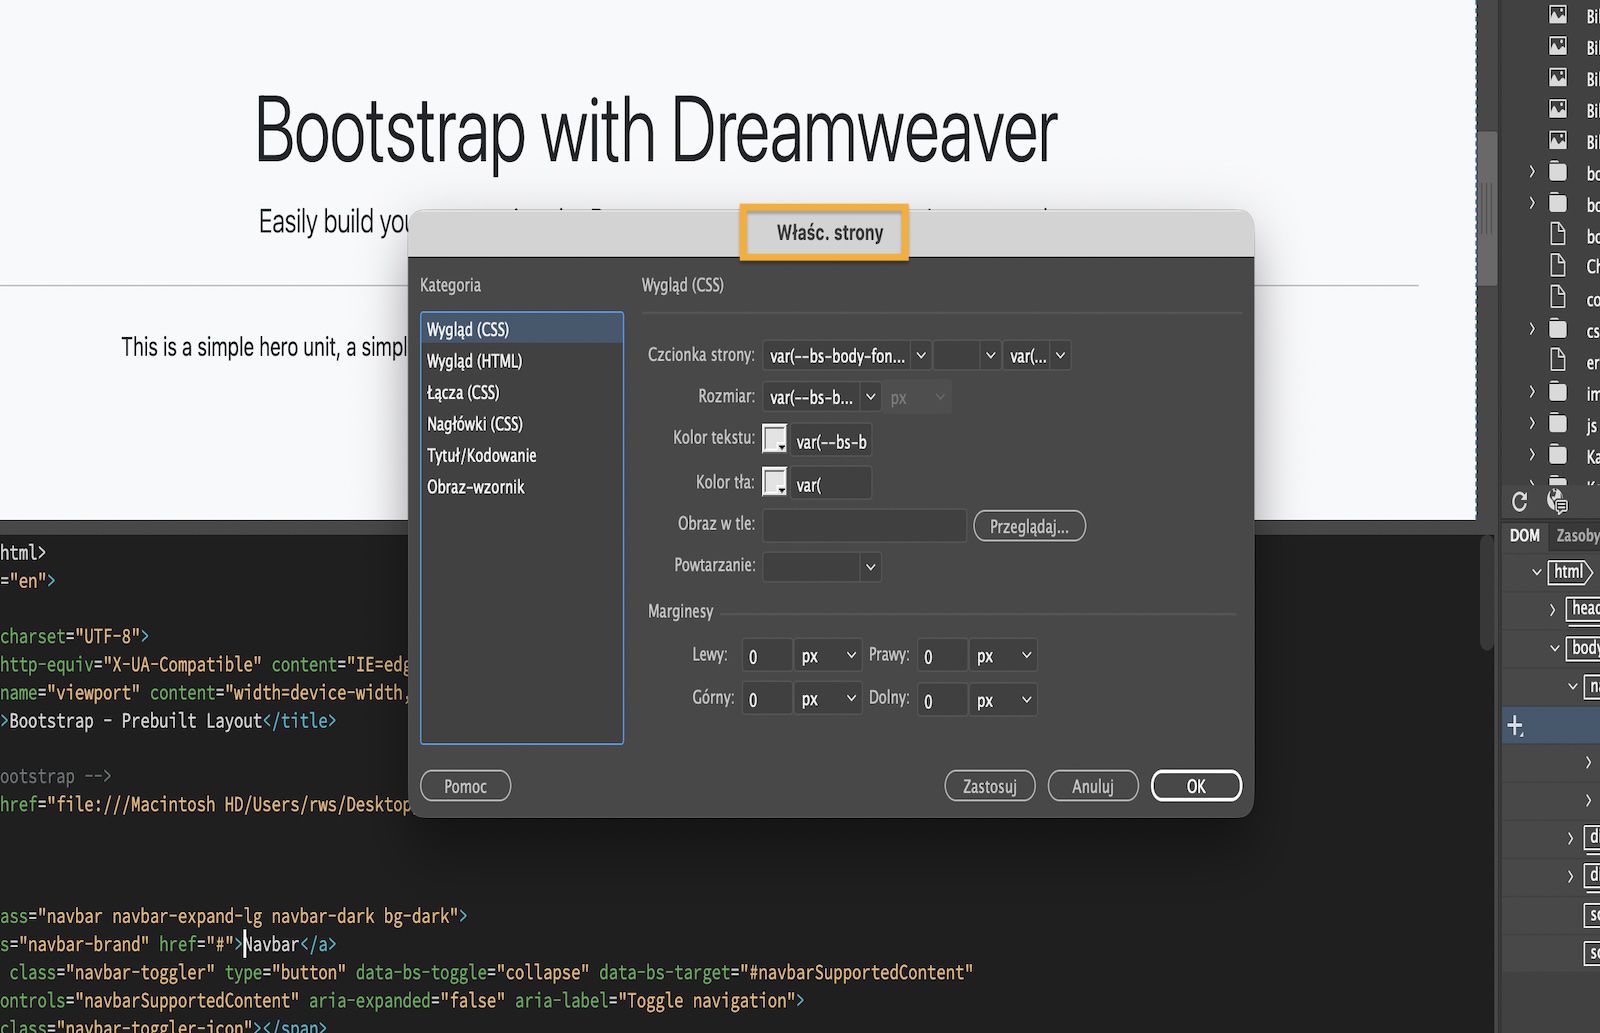Select the folder icon of the 'js' folder

[x=1558, y=424]
